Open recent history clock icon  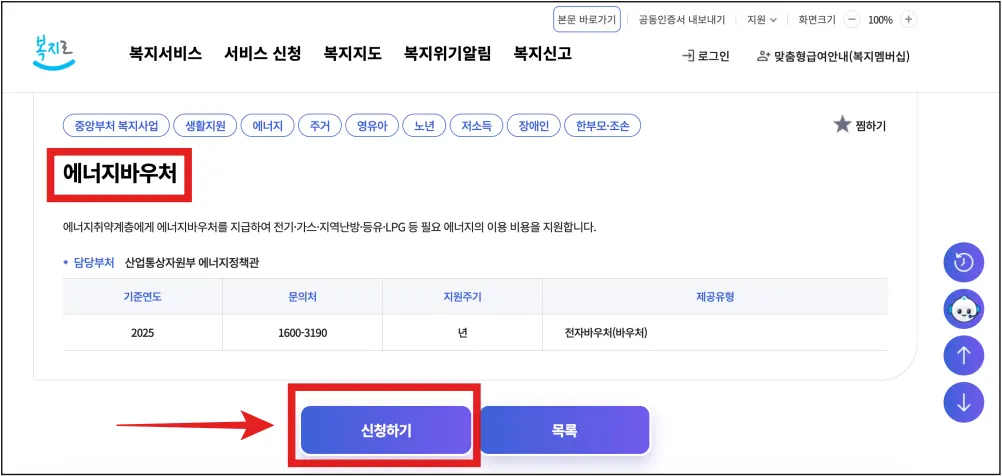point(964,263)
